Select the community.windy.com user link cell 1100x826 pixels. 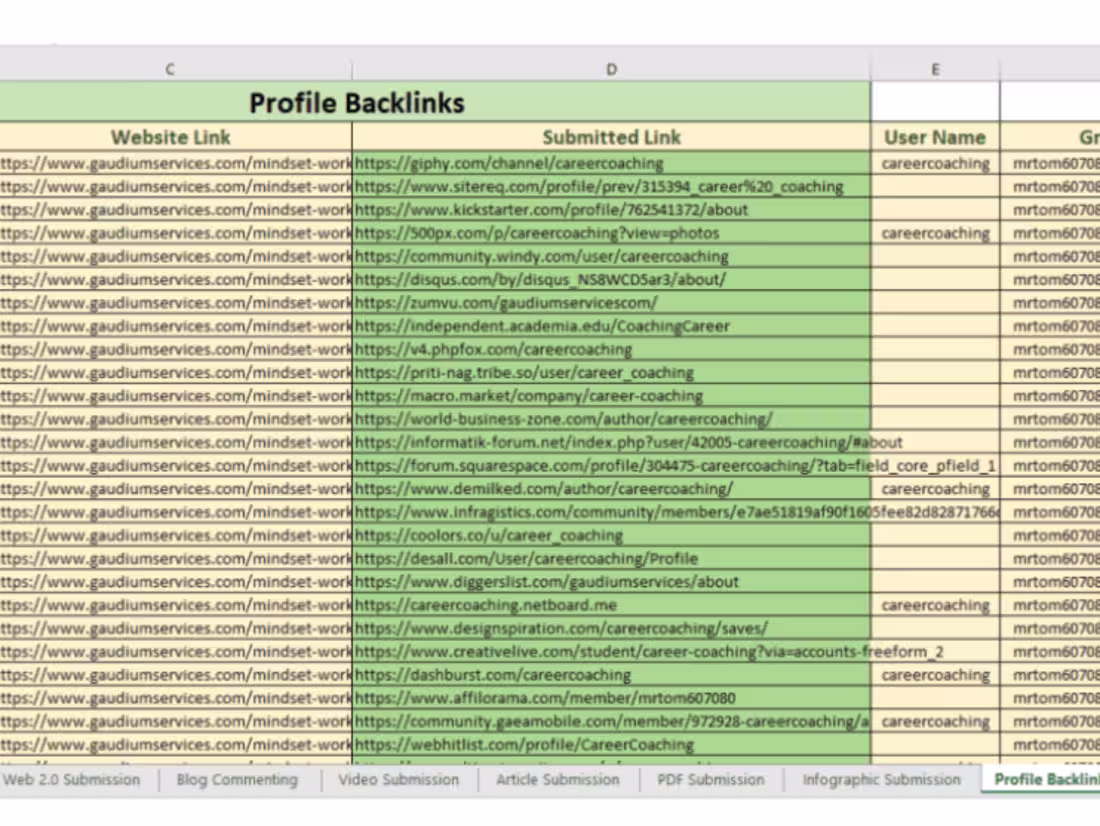611,256
